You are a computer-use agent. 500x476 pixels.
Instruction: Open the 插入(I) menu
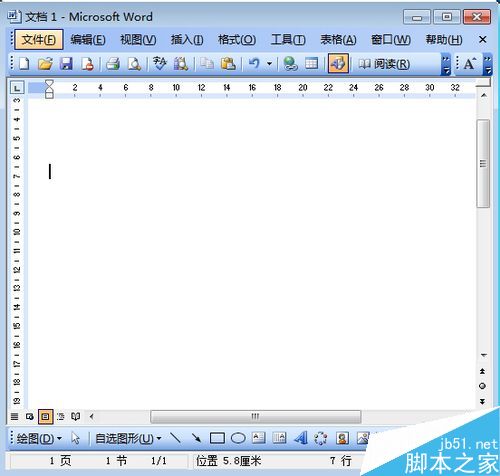187,40
